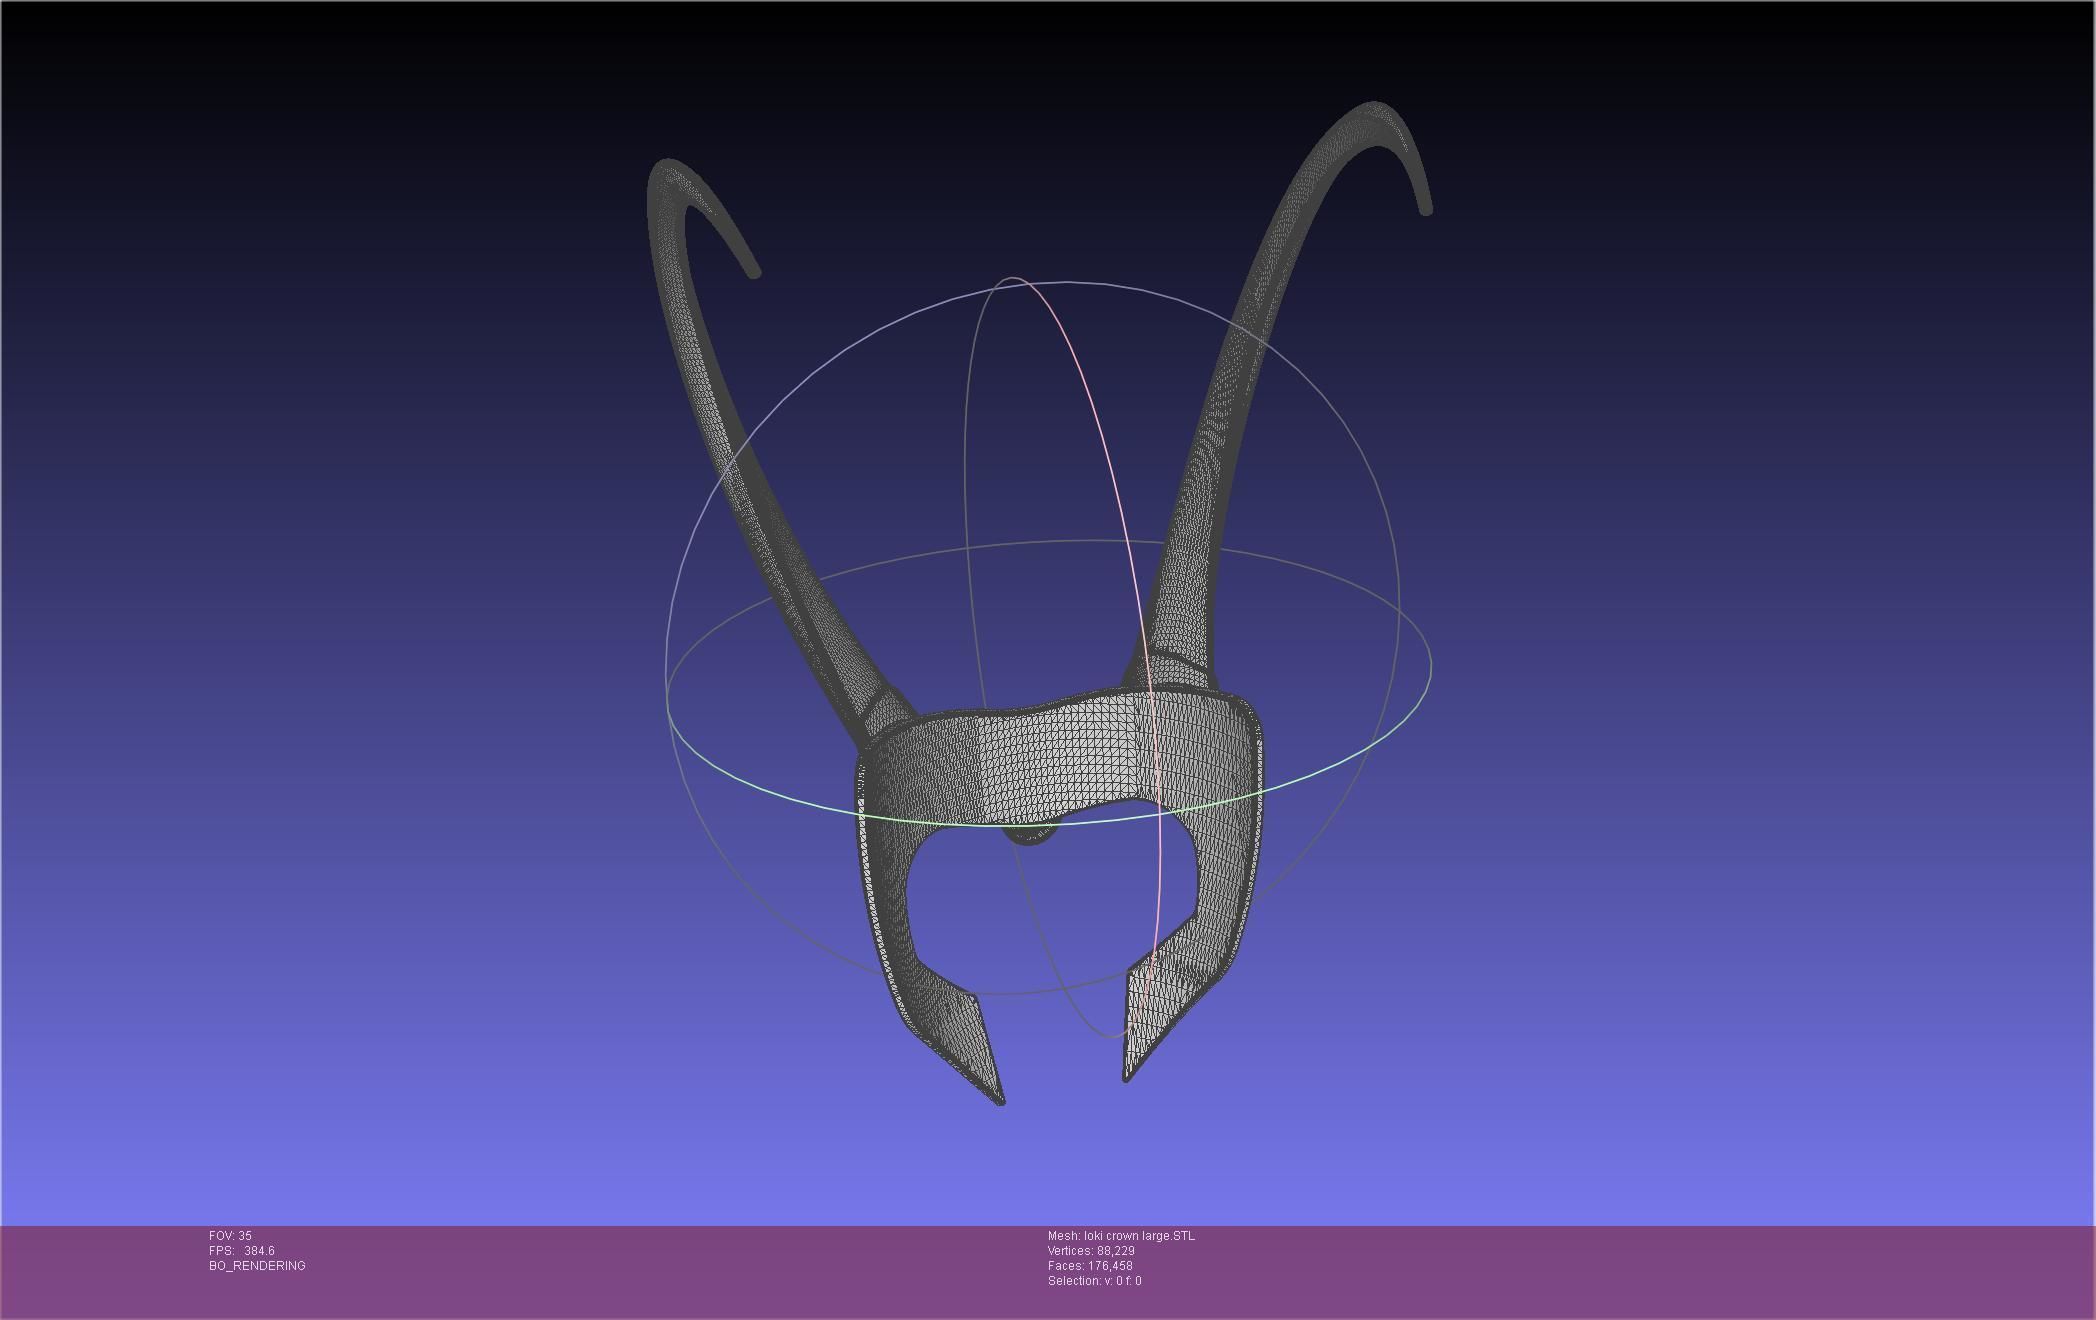Image resolution: width=2096 pixels, height=1320 pixels.
Task: Click the 'BO_RENDERING' label
Action: (x=257, y=1266)
